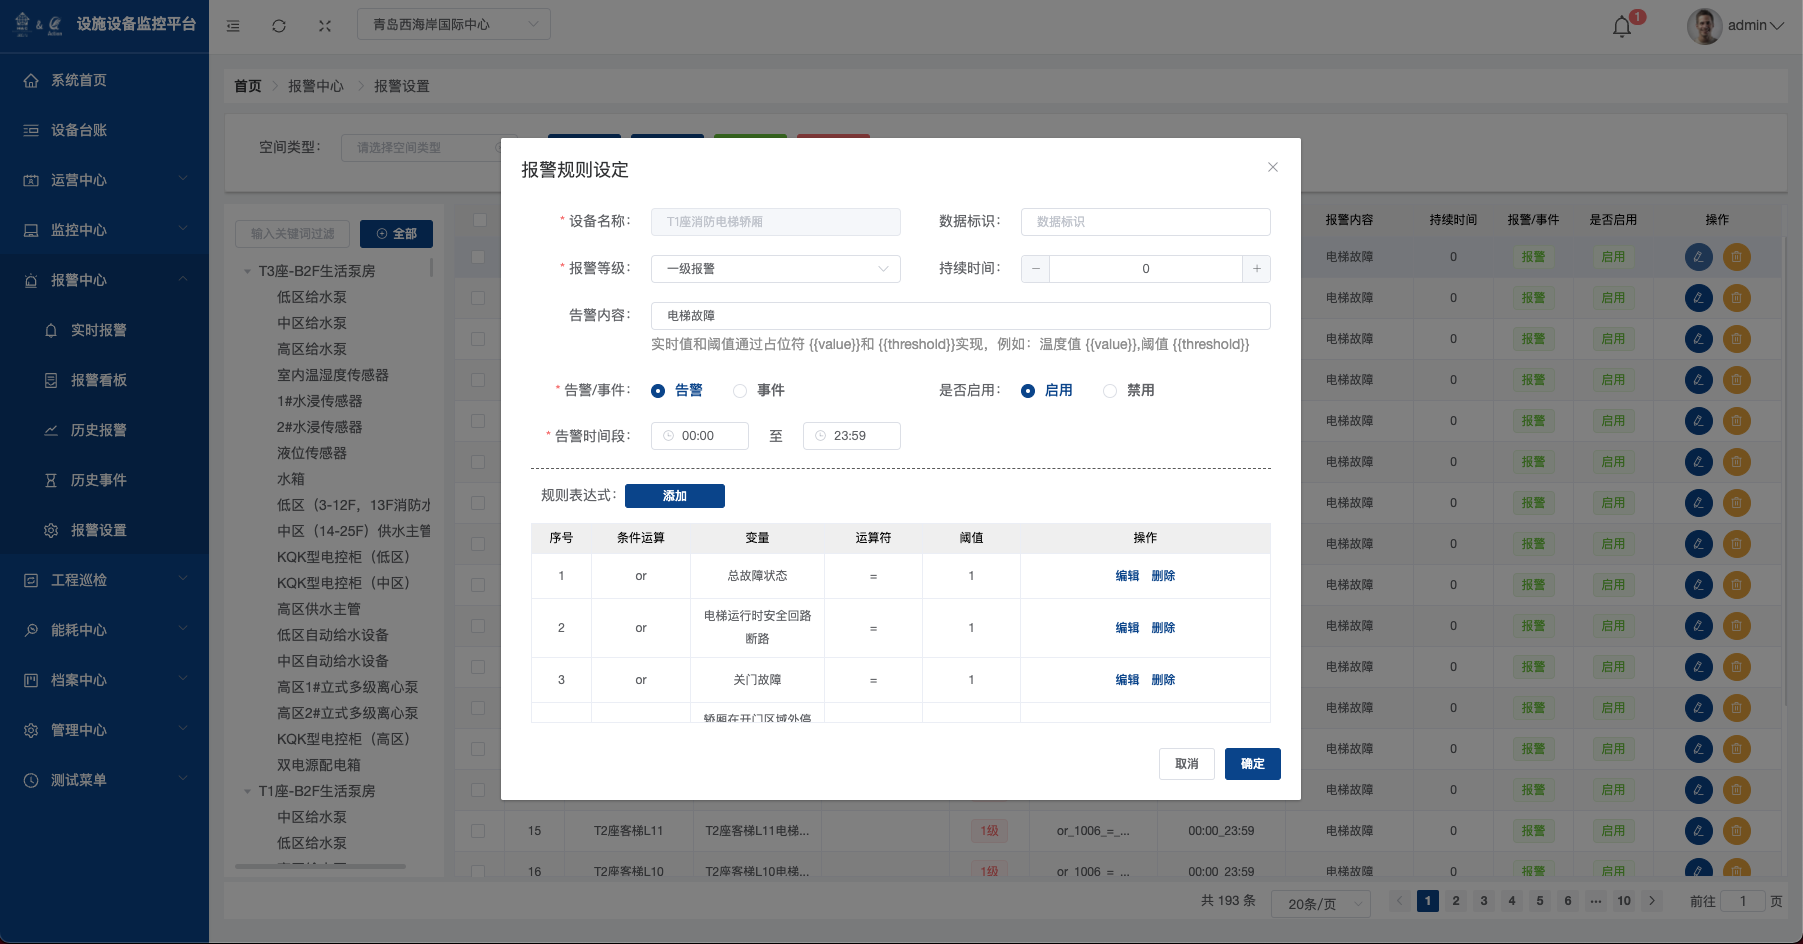Select the 禁用 radio button
Image resolution: width=1803 pixels, height=944 pixels.
[1110, 391]
